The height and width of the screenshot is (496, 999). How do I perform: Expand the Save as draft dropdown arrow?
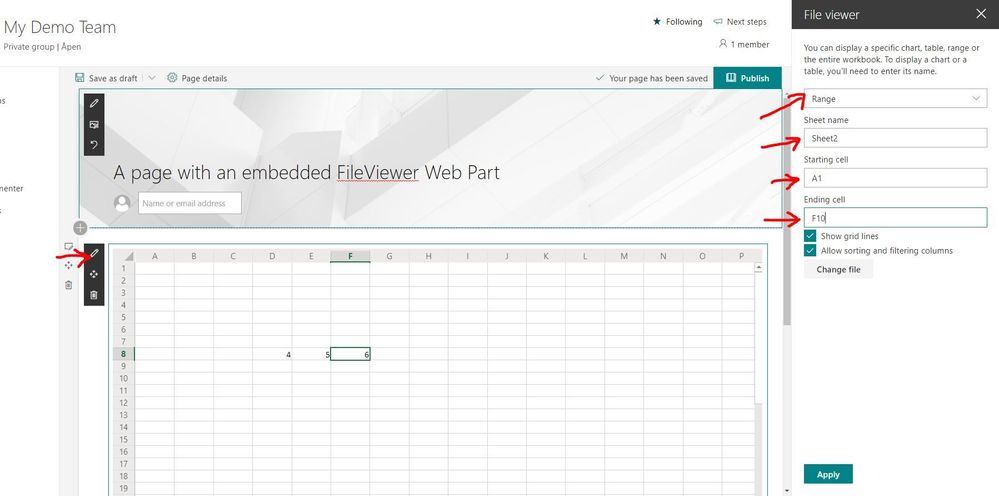152,78
